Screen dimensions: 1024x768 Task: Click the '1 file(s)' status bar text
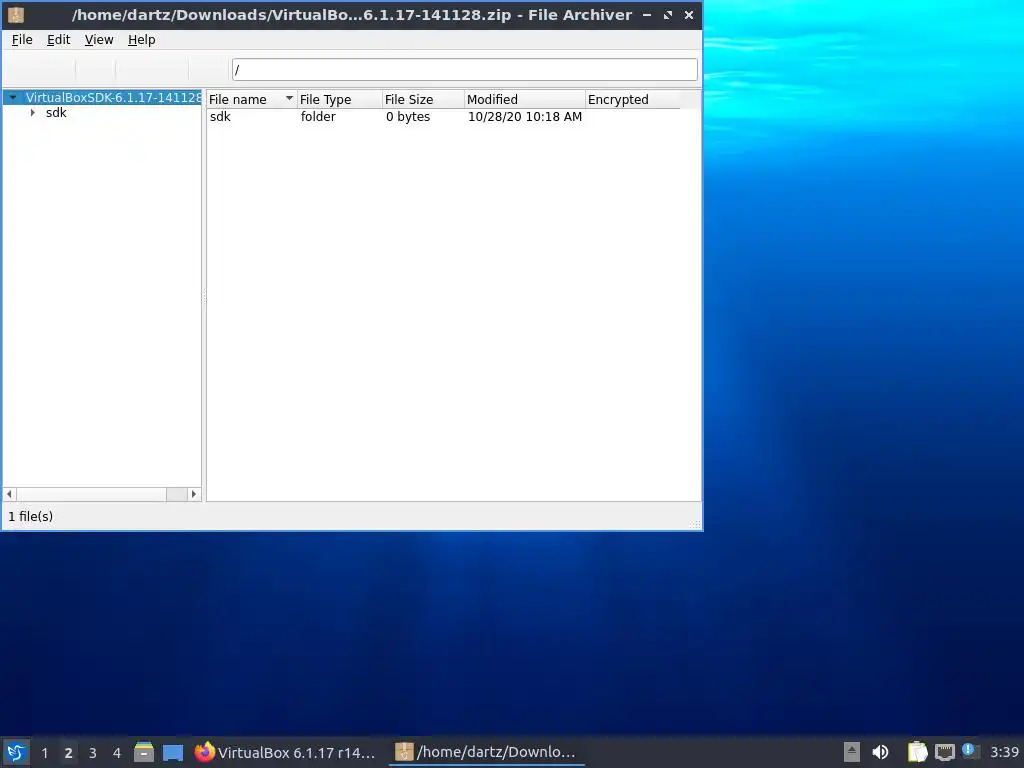click(x=31, y=517)
